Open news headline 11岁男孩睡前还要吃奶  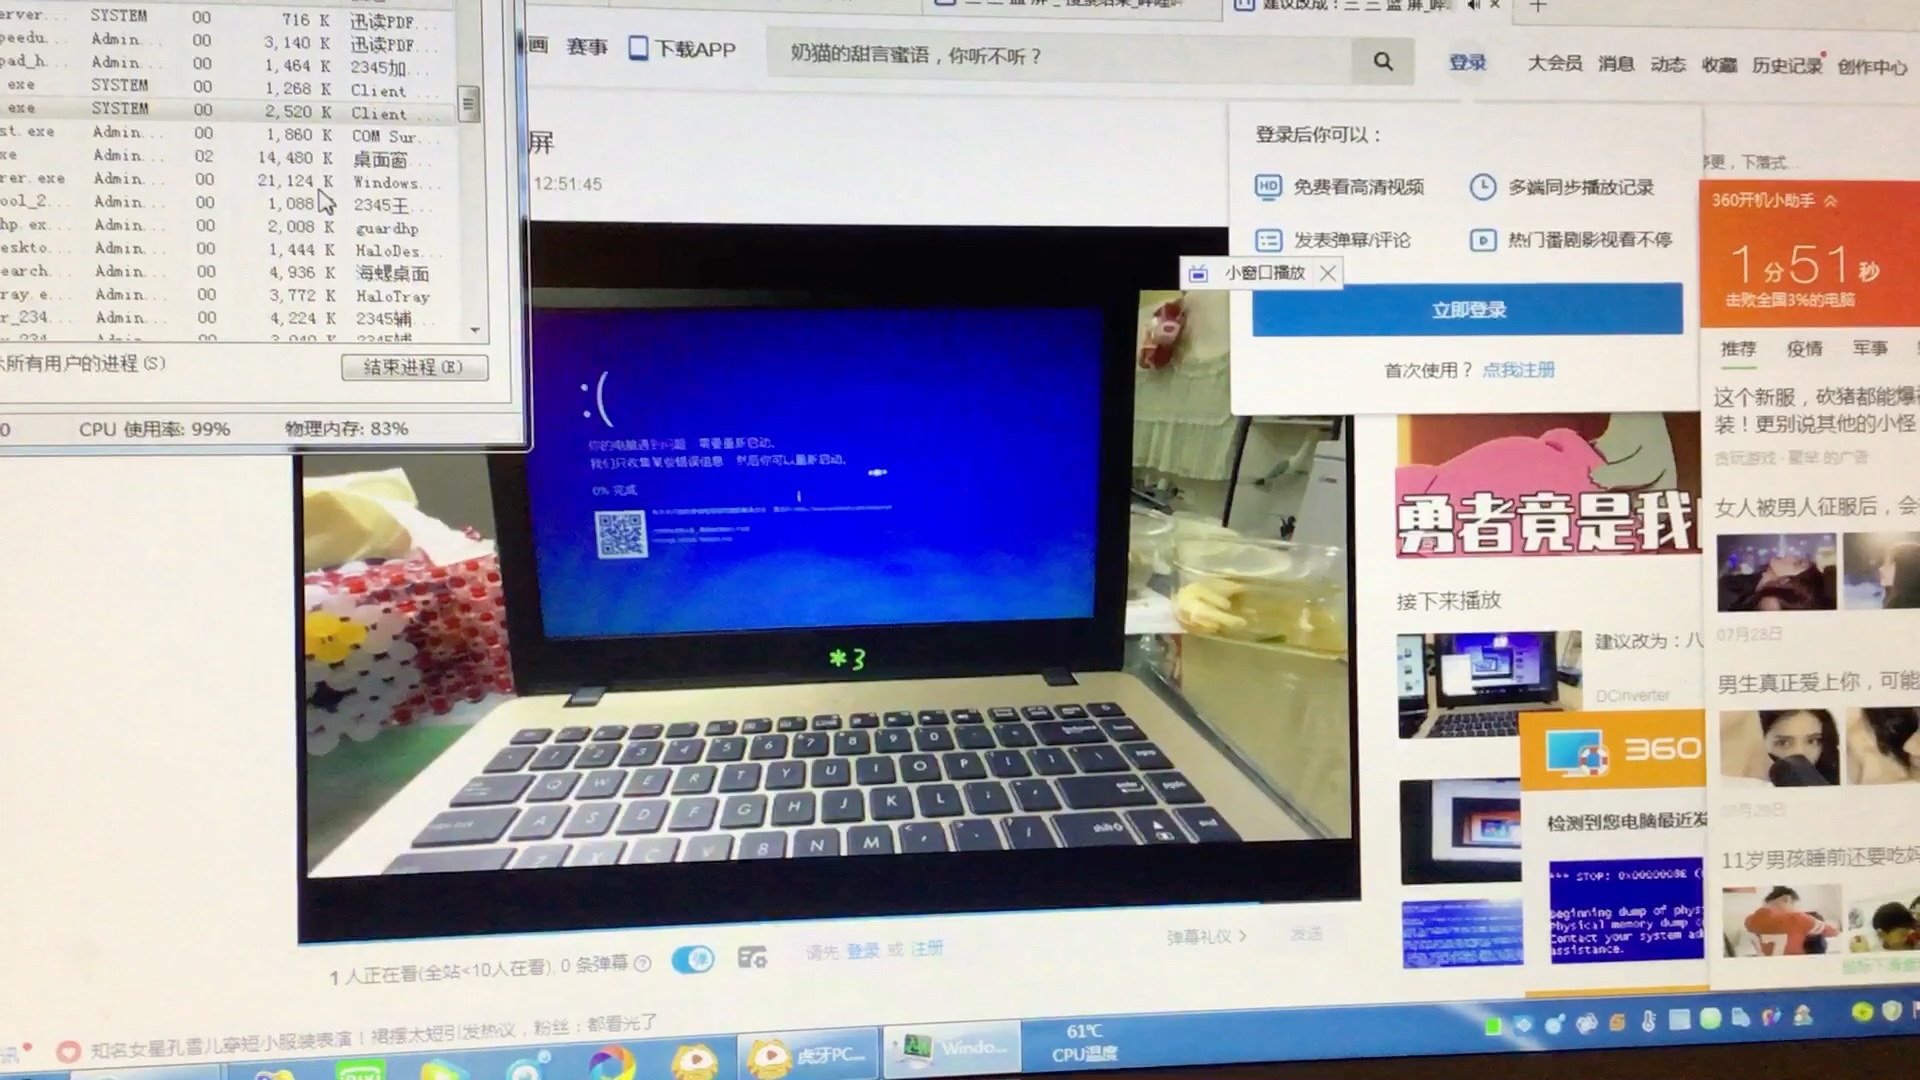1820,859
